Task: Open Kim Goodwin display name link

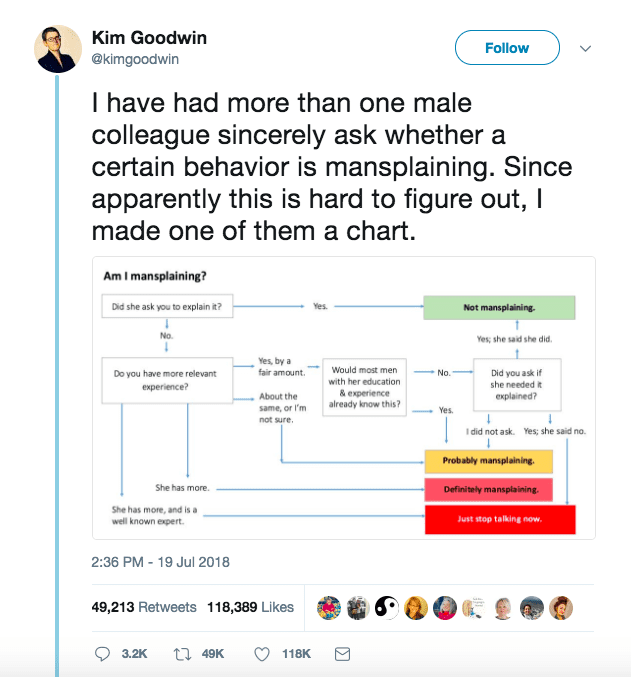Action: (x=149, y=38)
